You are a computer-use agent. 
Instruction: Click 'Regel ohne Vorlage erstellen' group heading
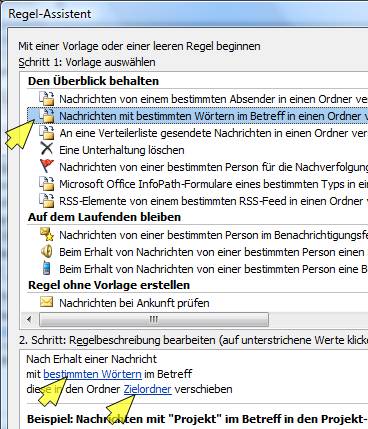tap(109, 285)
